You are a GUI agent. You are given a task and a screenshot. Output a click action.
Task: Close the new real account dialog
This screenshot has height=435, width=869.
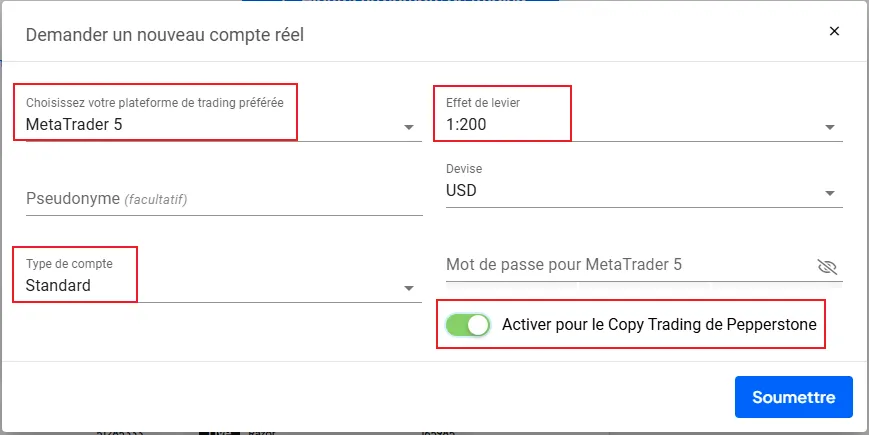[x=834, y=31]
